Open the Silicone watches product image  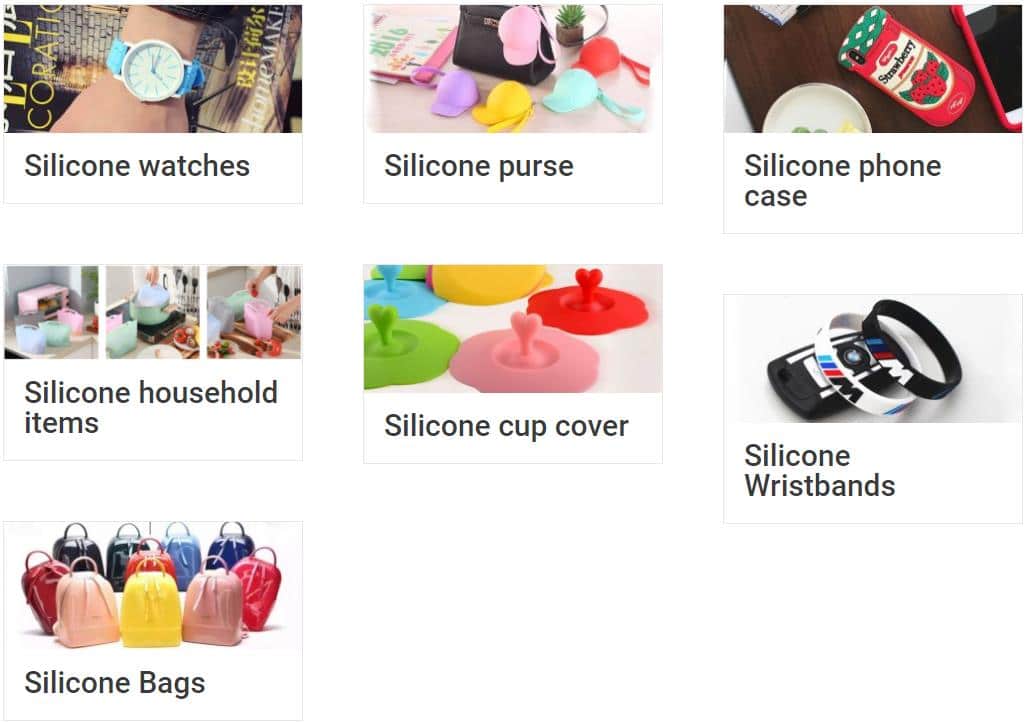pos(153,68)
